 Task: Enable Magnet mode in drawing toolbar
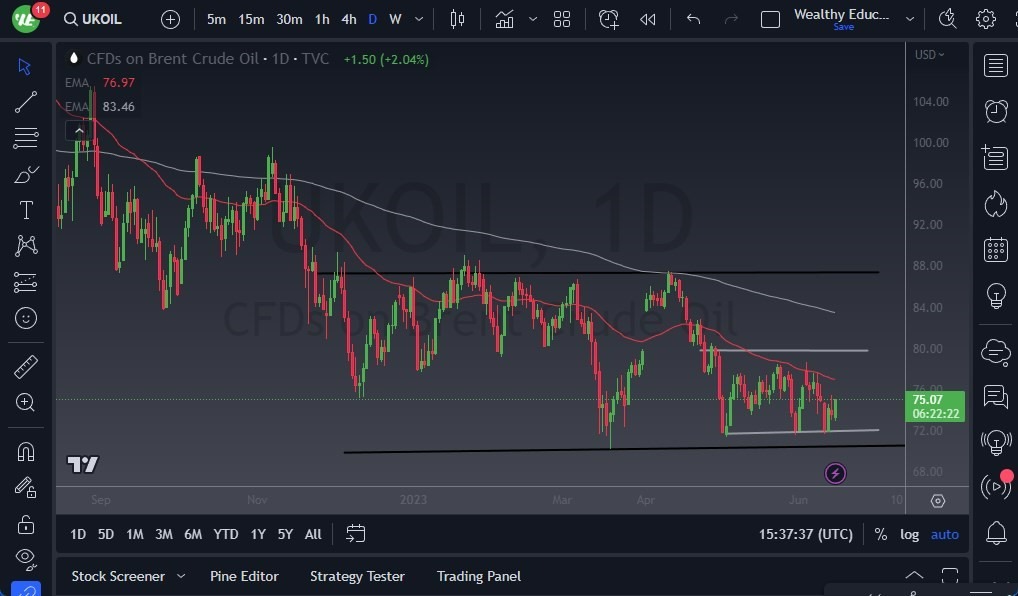[25, 451]
